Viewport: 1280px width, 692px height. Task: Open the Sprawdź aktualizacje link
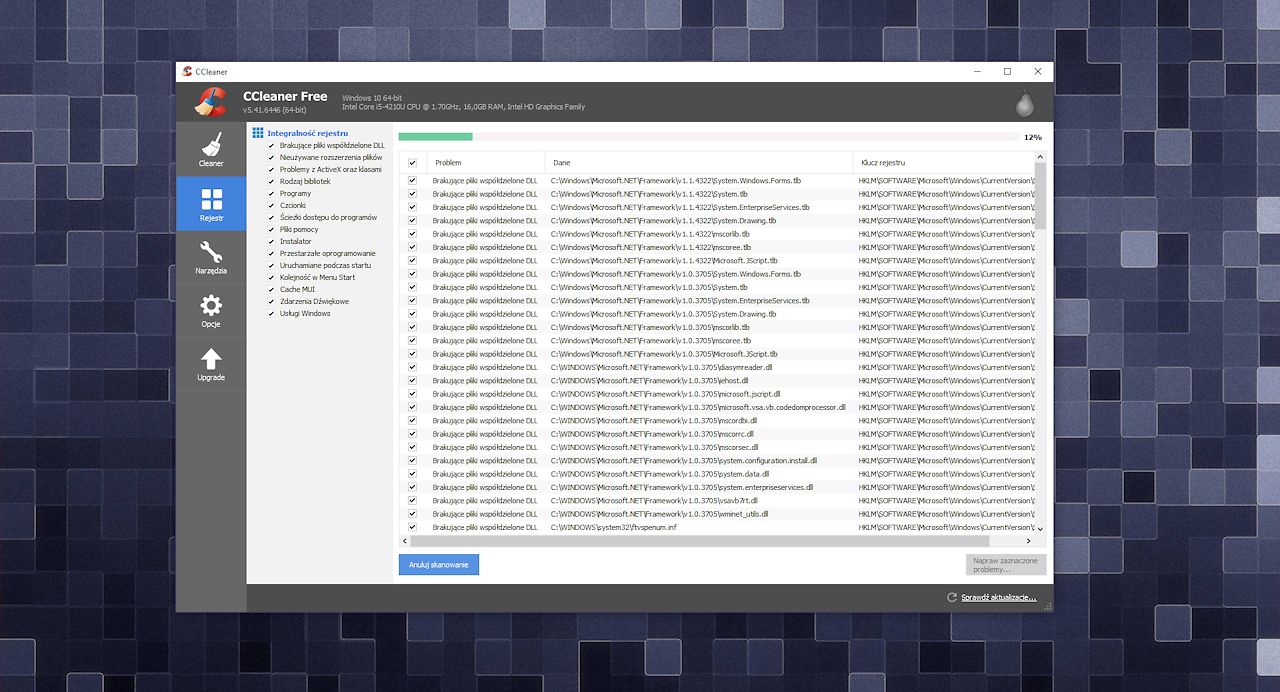pyautogui.click(x=999, y=598)
